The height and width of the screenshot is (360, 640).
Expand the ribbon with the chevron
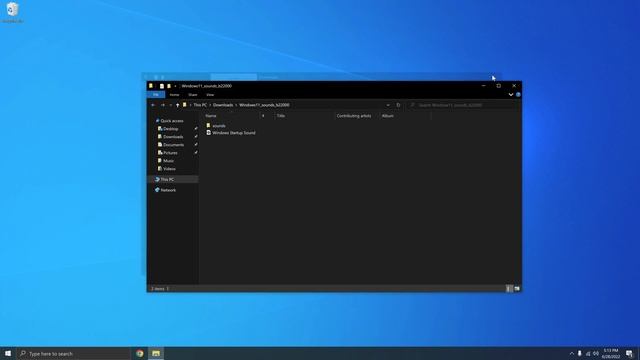[511, 95]
